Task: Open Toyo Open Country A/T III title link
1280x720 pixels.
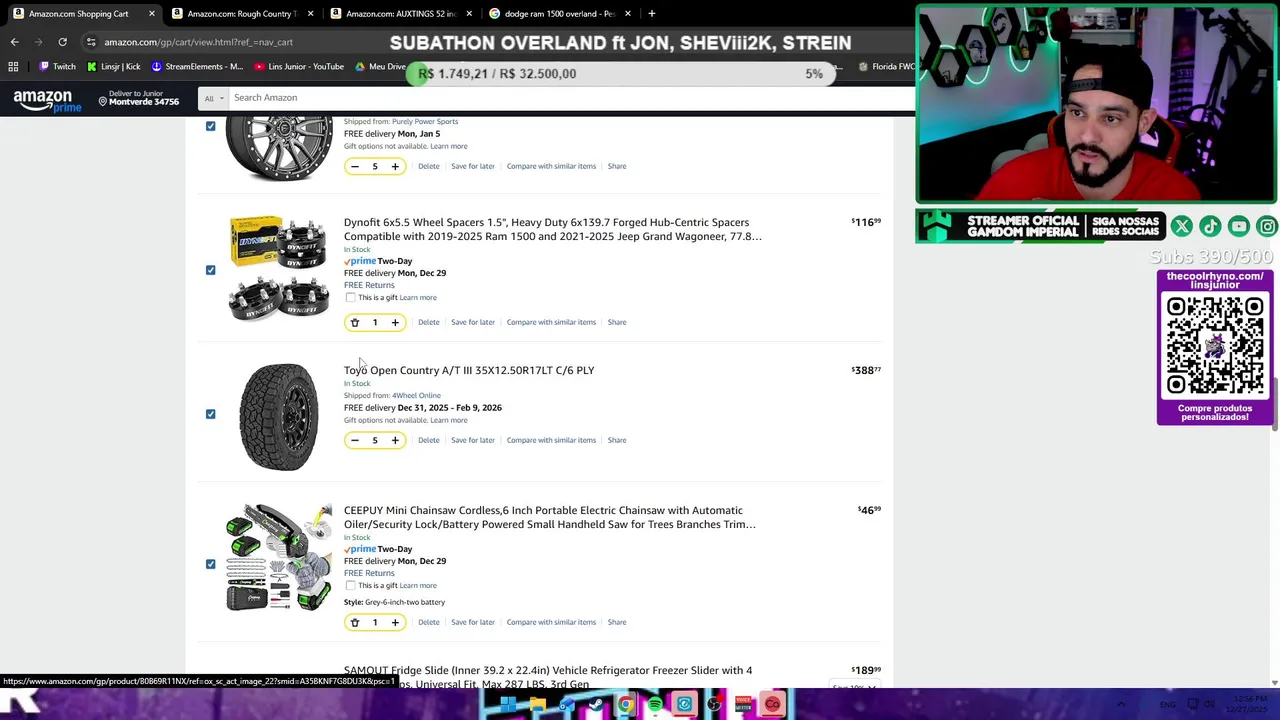Action: click(469, 370)
